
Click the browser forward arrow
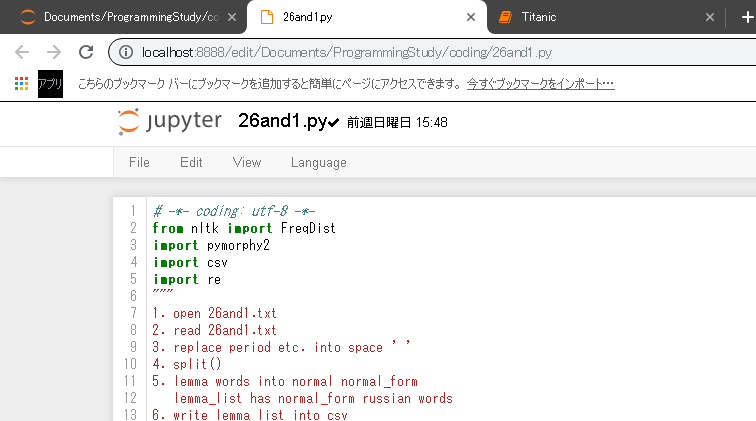click(54, 52)
